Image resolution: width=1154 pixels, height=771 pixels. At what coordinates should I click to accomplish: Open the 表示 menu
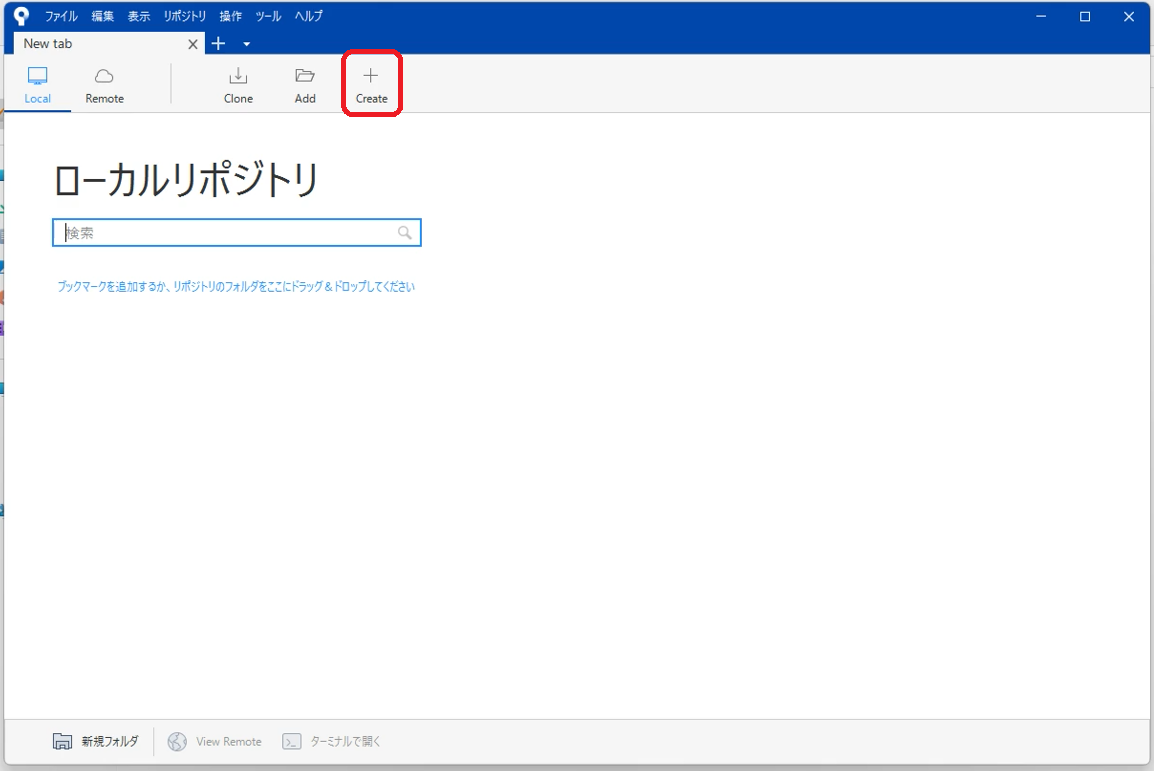[138, 16]
